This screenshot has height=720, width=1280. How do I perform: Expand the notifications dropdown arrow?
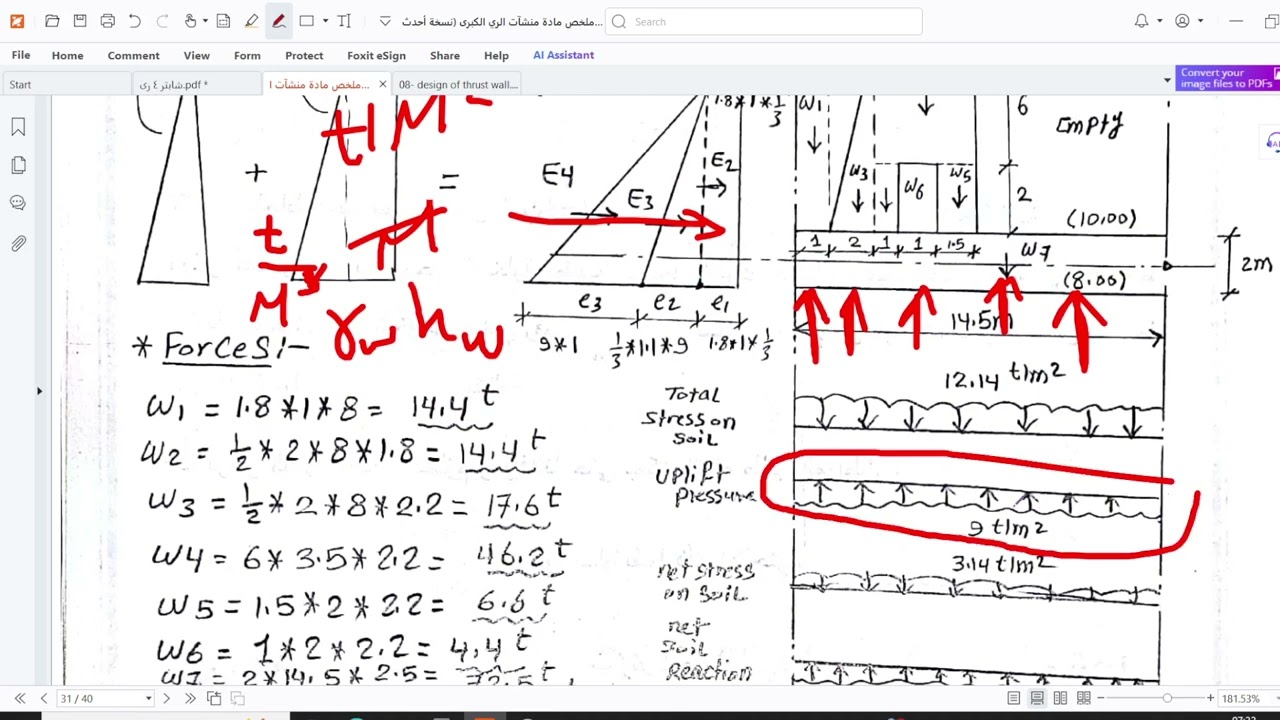click(x=1160, y=21)
